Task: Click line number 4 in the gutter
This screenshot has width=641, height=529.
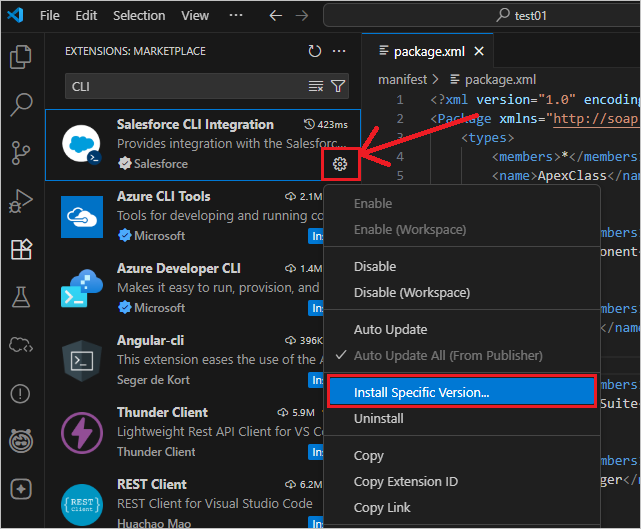Action: tap(400, 157)
